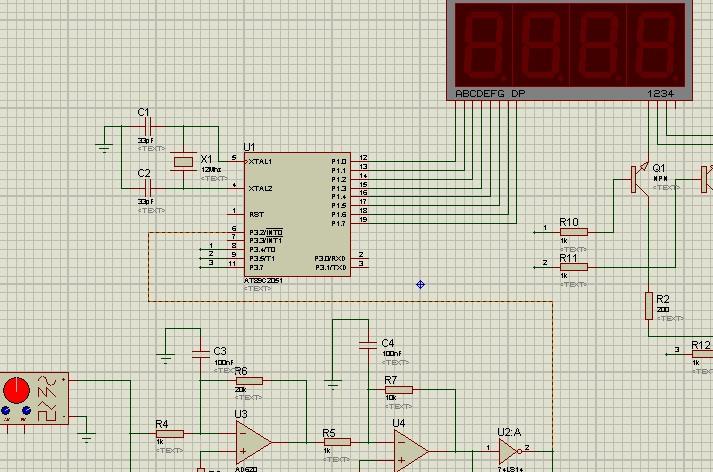Click the '12Mhz' value under X1
Screen dimensions: 713x472
pos(211,170)
